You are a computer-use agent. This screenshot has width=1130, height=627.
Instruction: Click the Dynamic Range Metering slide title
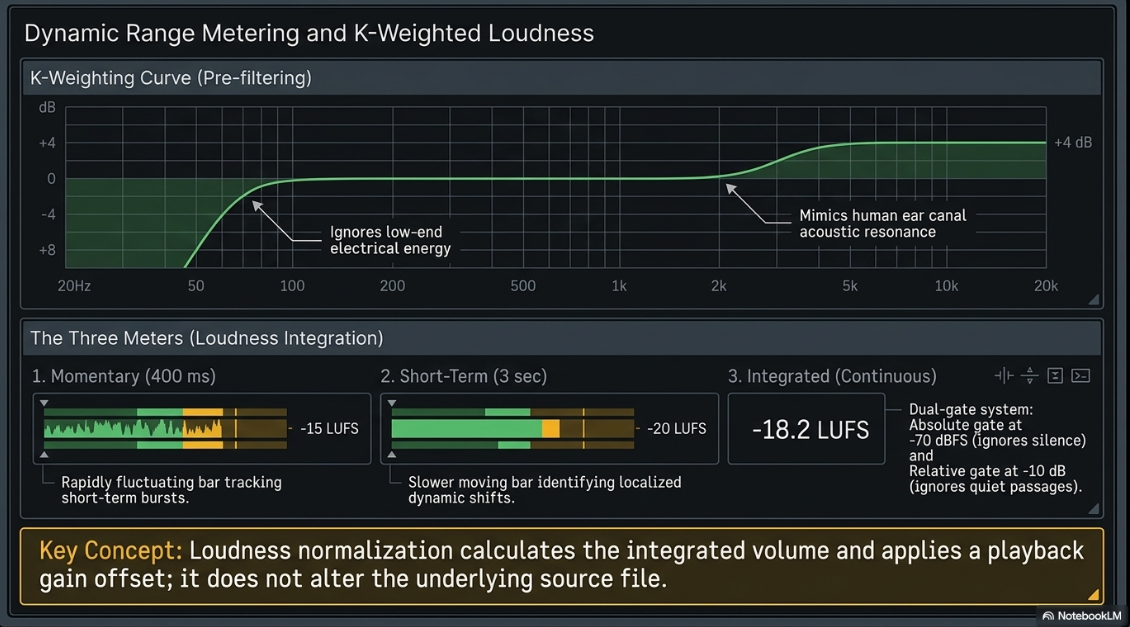(x=309, y=33)
